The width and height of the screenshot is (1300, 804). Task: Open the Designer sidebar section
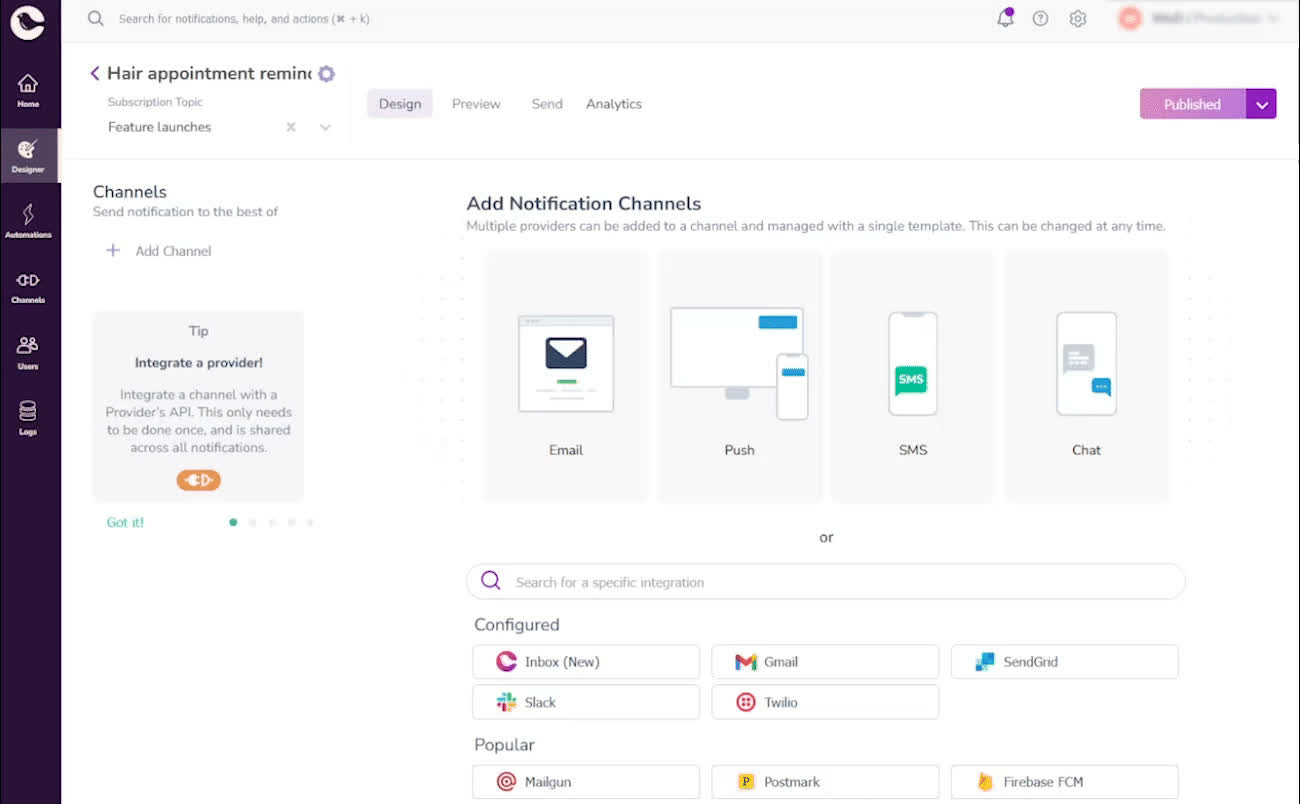coord(28,155)
